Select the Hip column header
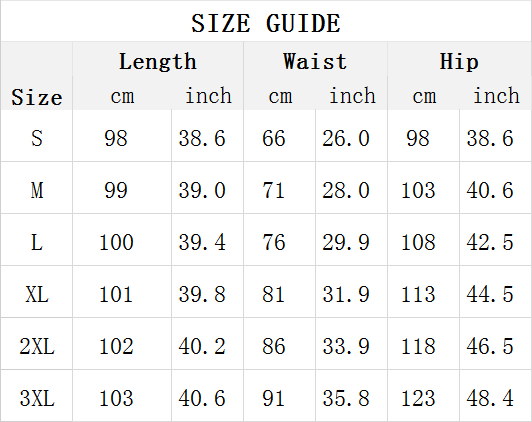Screen dimensions: 532x422 459,61
